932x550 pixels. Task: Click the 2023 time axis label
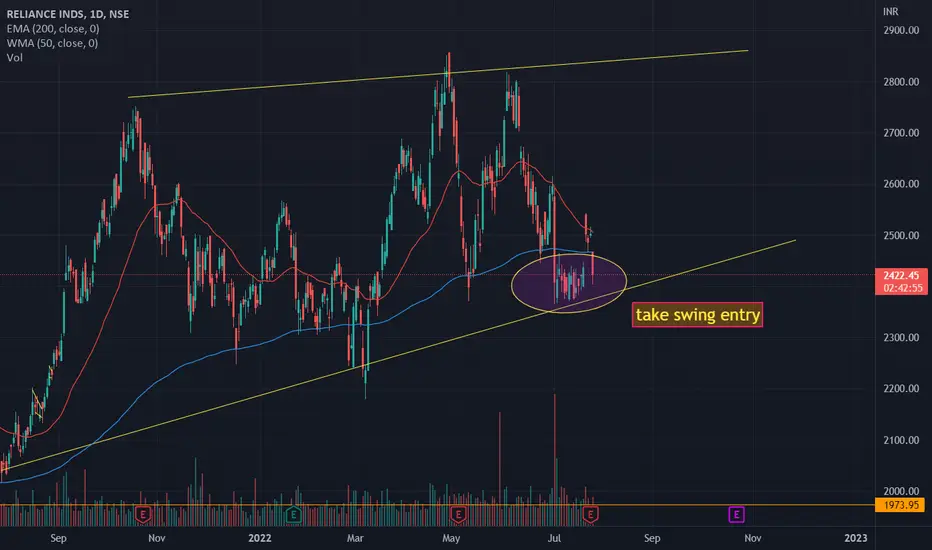click(x=855, y=538)
